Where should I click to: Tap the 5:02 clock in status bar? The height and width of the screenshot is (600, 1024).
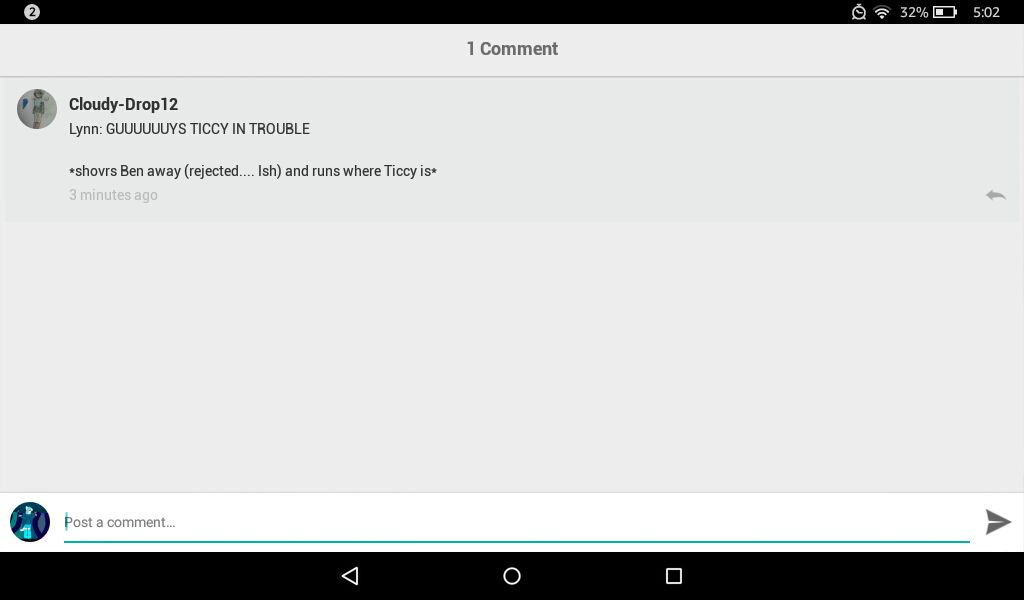tap(986, 12)
